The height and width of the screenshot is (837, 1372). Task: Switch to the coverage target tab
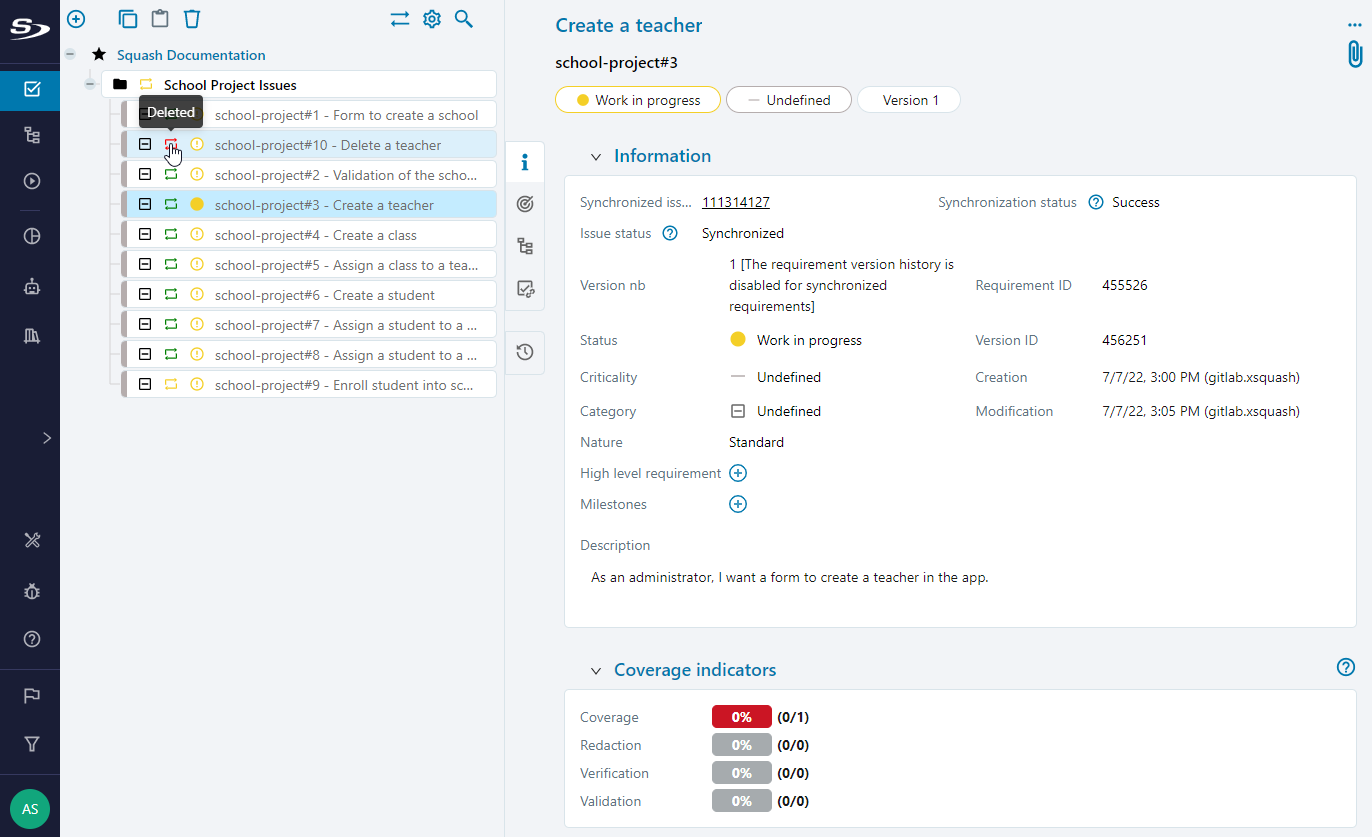[x=525, y=204]
